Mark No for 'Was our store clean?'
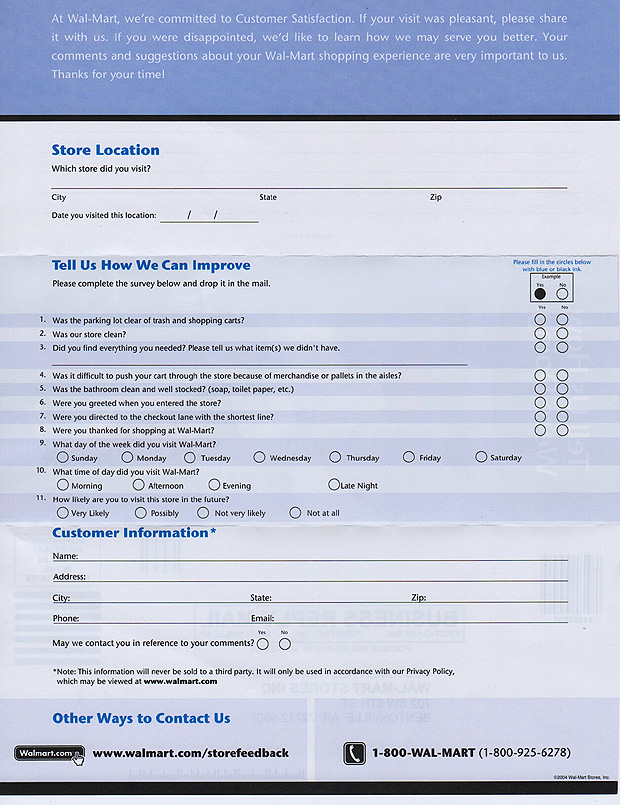620x805 pixels. [x=563, y=333]
